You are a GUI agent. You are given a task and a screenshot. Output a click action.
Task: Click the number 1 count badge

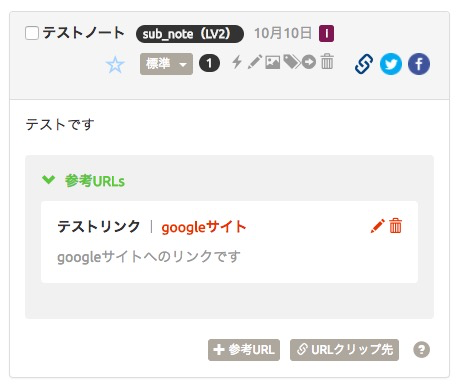(x=209, y=63)
